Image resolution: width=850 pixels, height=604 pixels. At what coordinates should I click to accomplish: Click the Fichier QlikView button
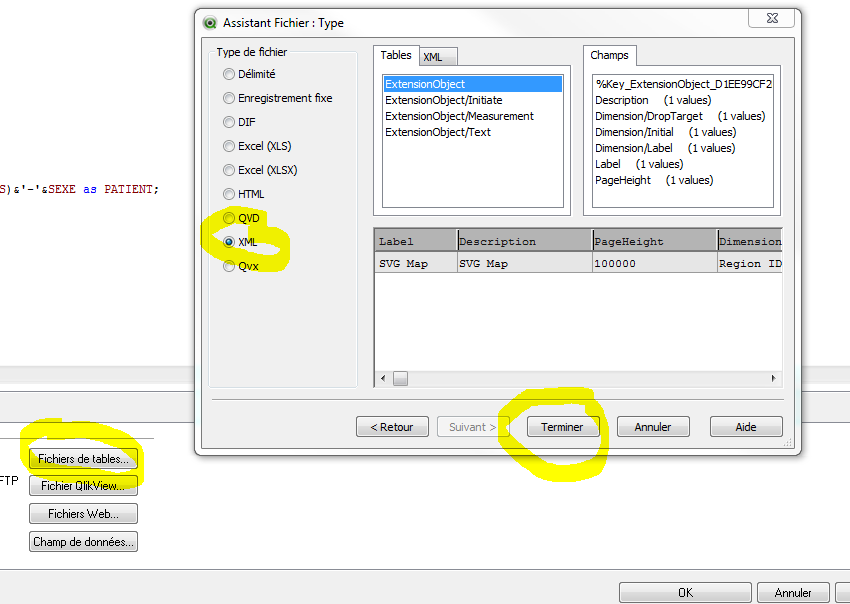[x=83, y=486]
